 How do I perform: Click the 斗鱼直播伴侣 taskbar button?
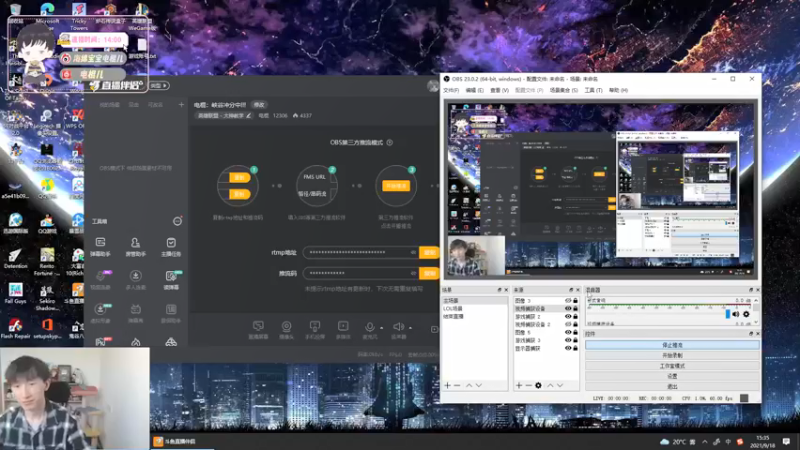coord(176,441)
